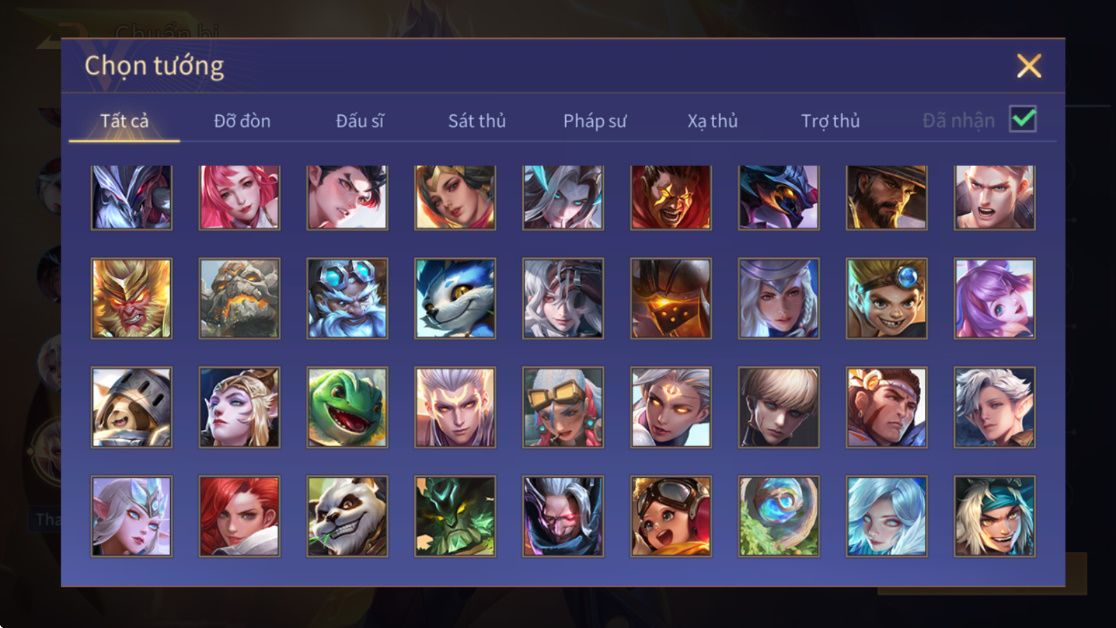Close the Chọn tướng dialog
The image size is (1116, 628).
click(1029, 66)
